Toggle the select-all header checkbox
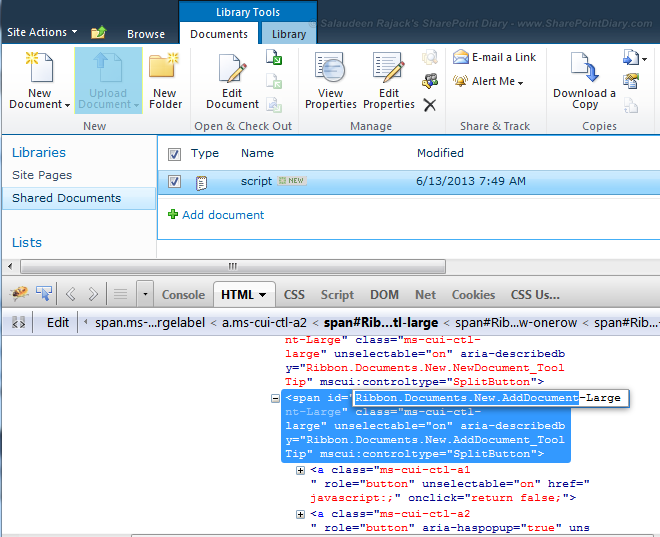 click(174, 154)
